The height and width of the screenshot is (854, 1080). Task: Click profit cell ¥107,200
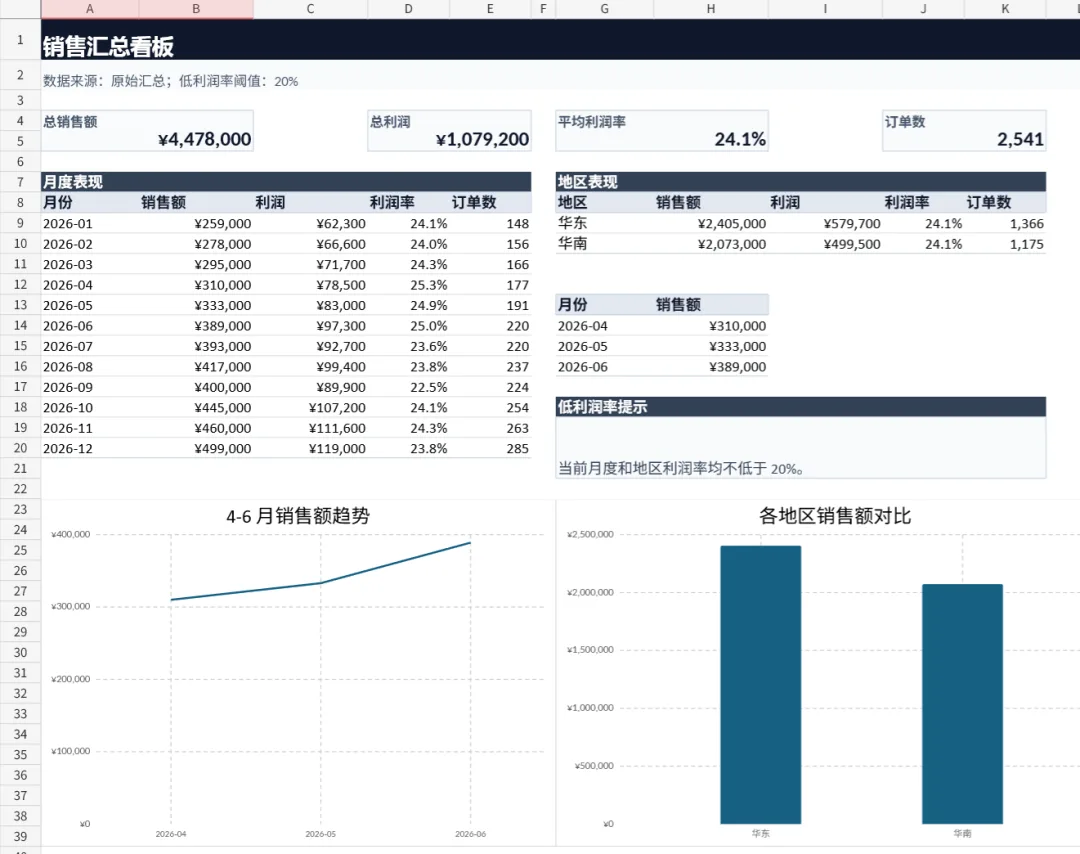pos(311,408)
